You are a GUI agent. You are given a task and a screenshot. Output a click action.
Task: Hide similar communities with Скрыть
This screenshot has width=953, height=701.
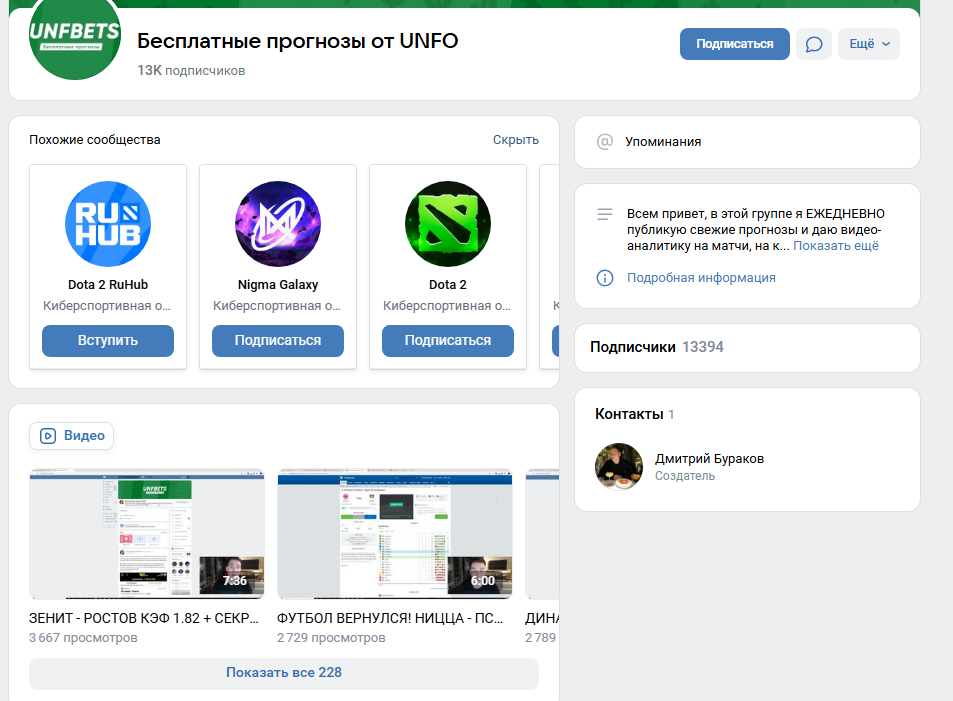tap(515, 140)
